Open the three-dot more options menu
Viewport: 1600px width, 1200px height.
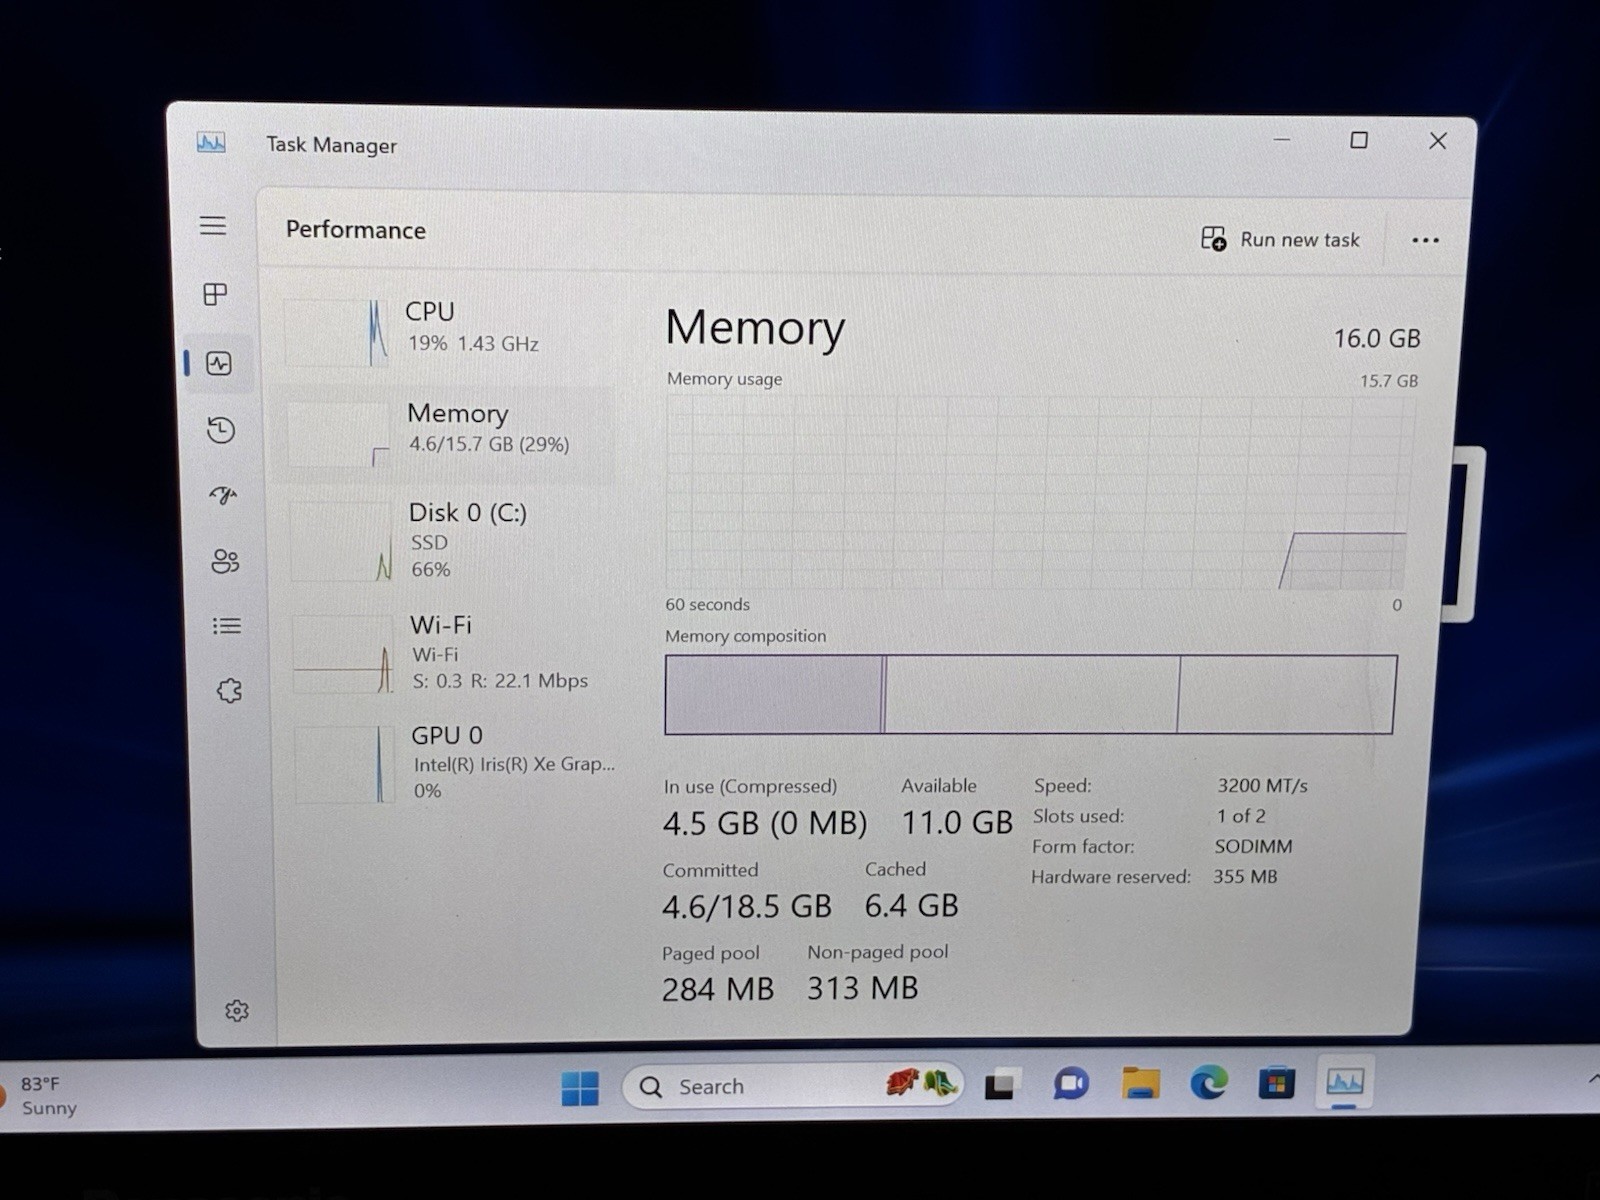pos(1425,241)
